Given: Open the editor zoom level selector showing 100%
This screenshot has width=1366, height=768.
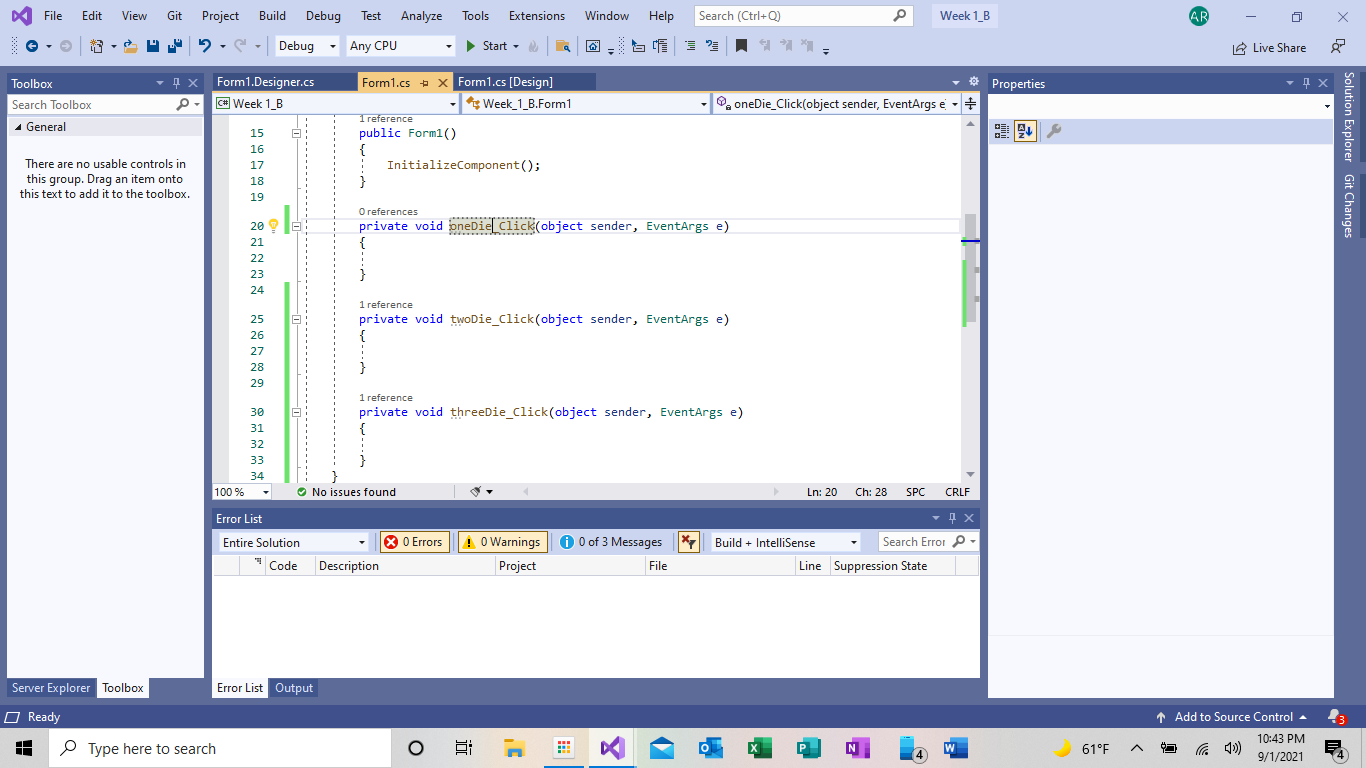Looking at the screenshot, I should [239, 491].
